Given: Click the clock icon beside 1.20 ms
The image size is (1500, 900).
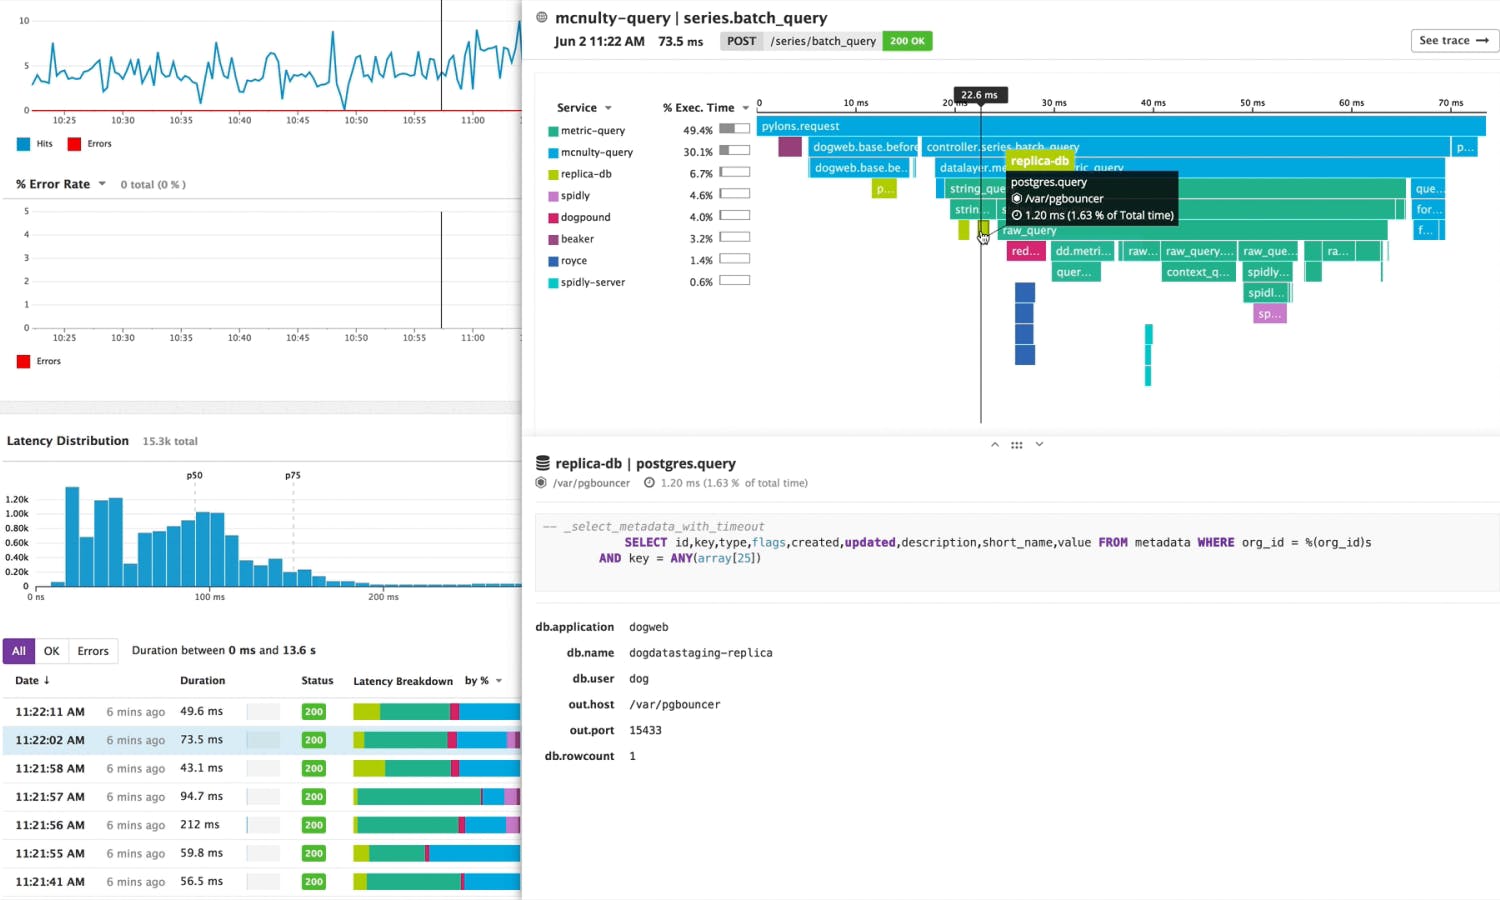Looking at the screenshot, I should [x=649, y=483].
